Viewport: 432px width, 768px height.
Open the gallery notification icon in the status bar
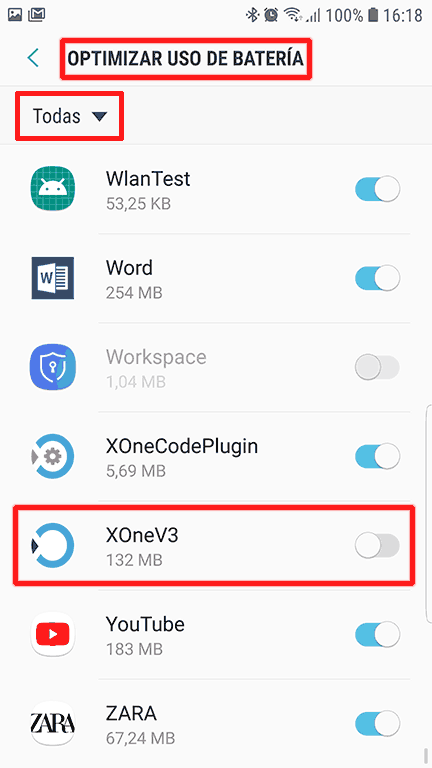15,15
